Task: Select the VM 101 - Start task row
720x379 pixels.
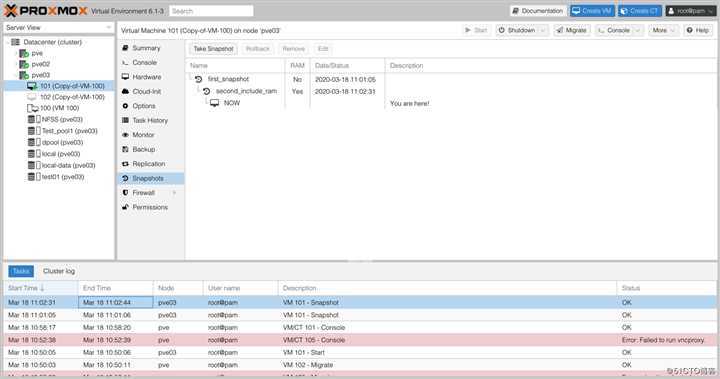Action: tap(360, 352)
